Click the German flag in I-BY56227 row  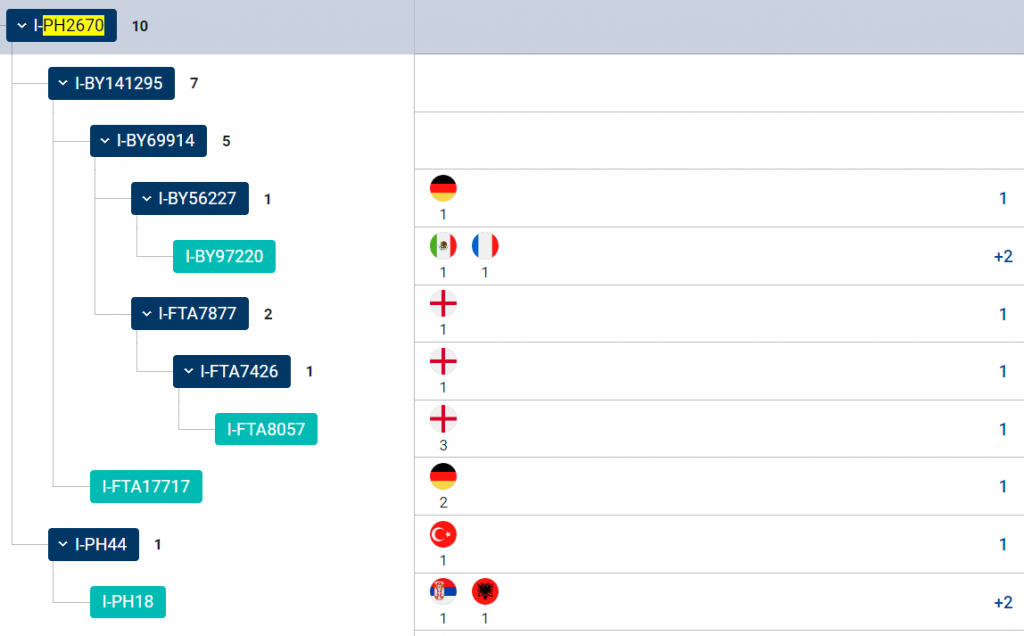pyautogui.click(x=443, y=188)
